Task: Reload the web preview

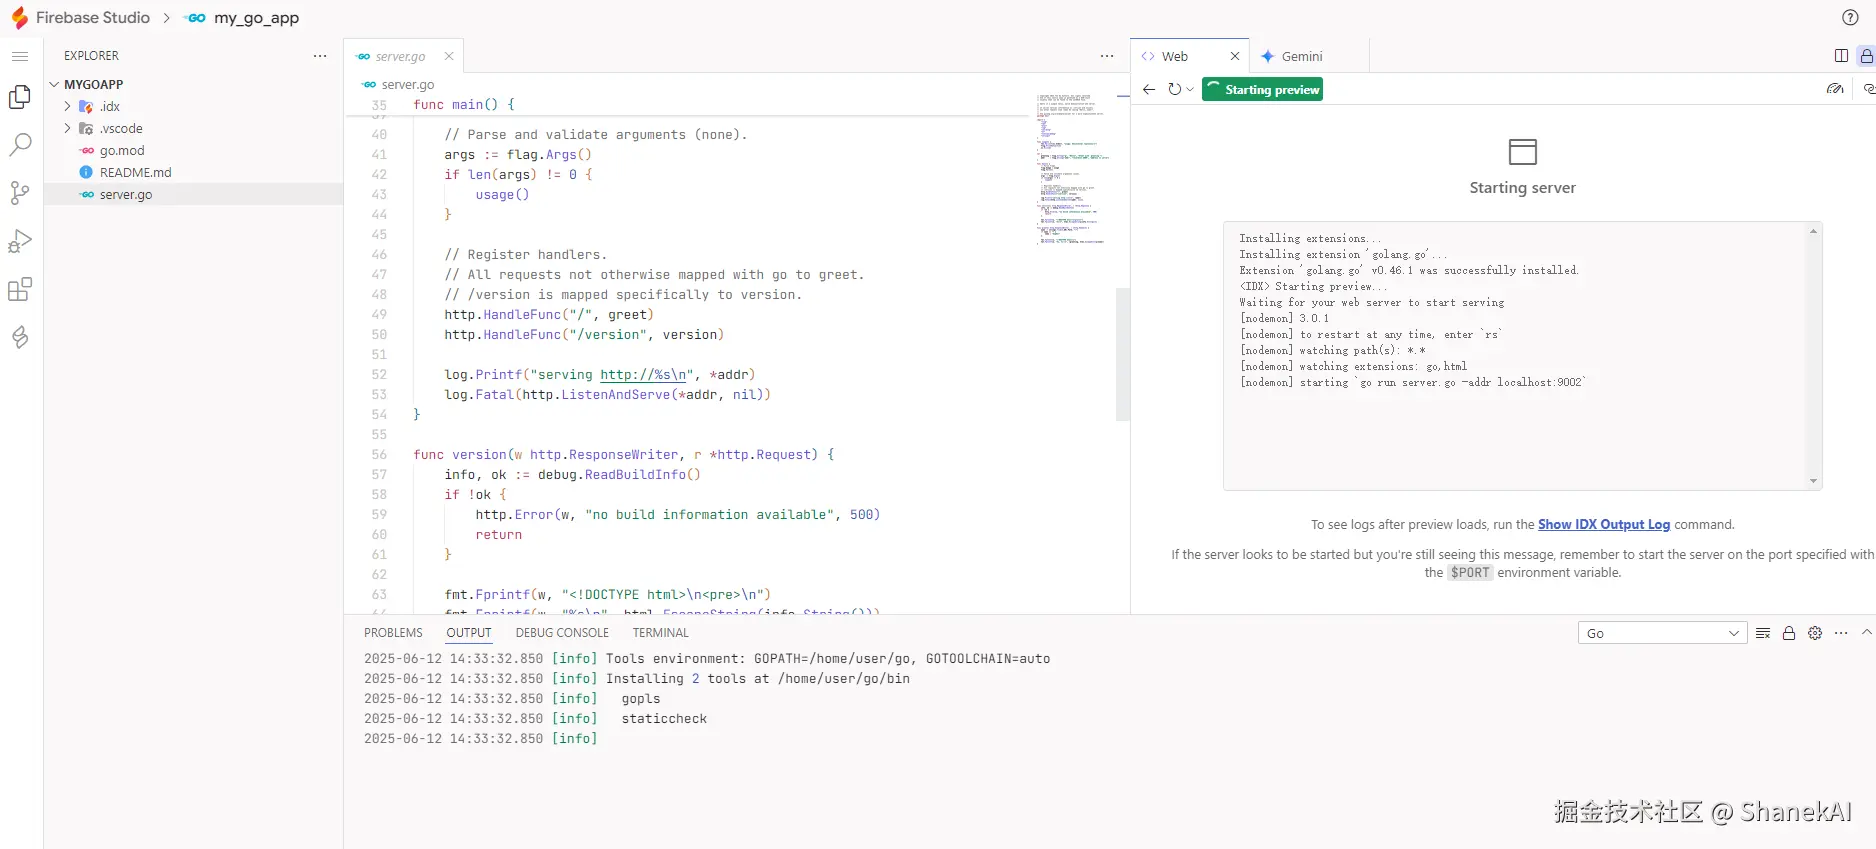Action: (1174, 89)
